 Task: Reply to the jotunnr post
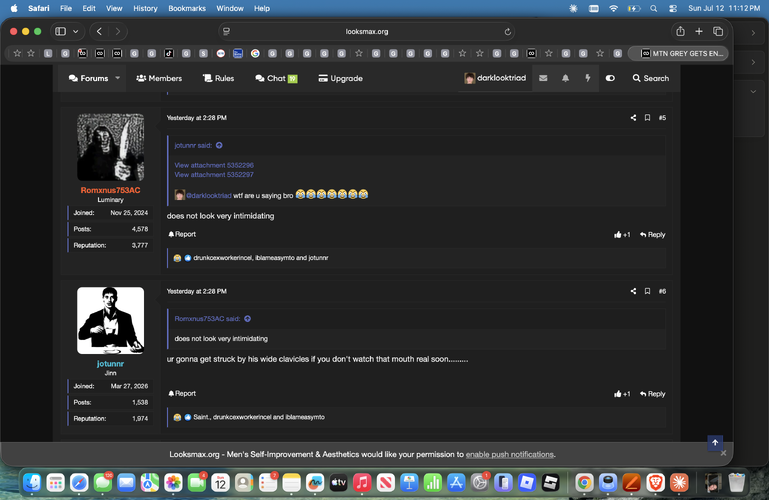tap(652, 394)
